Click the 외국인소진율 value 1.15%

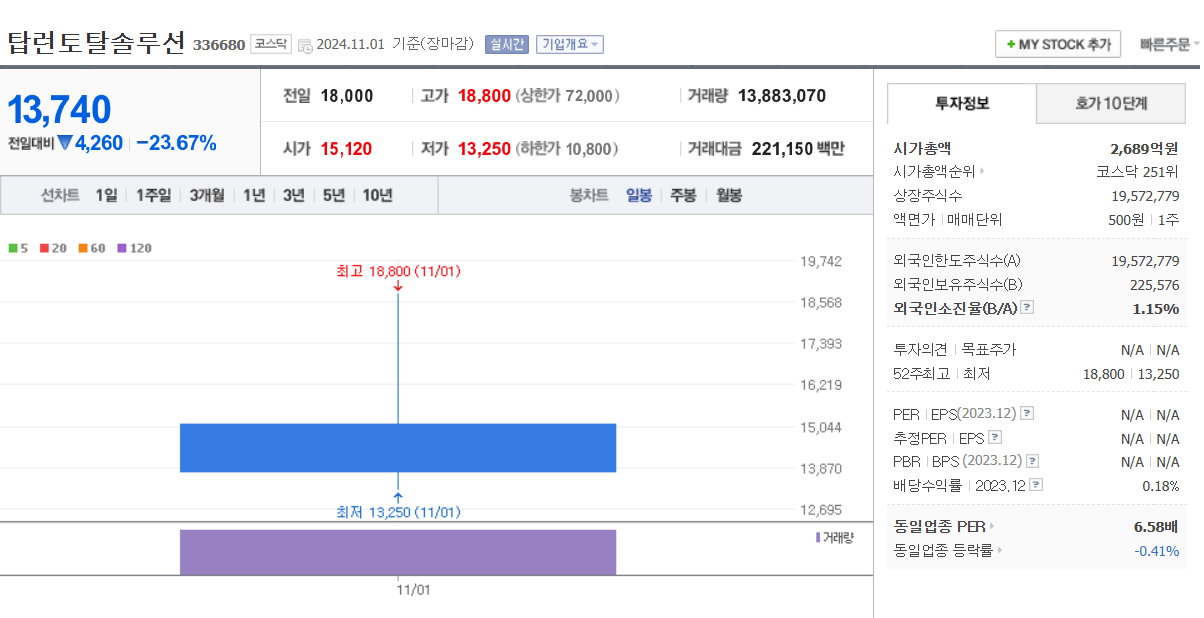(1156, 308)
